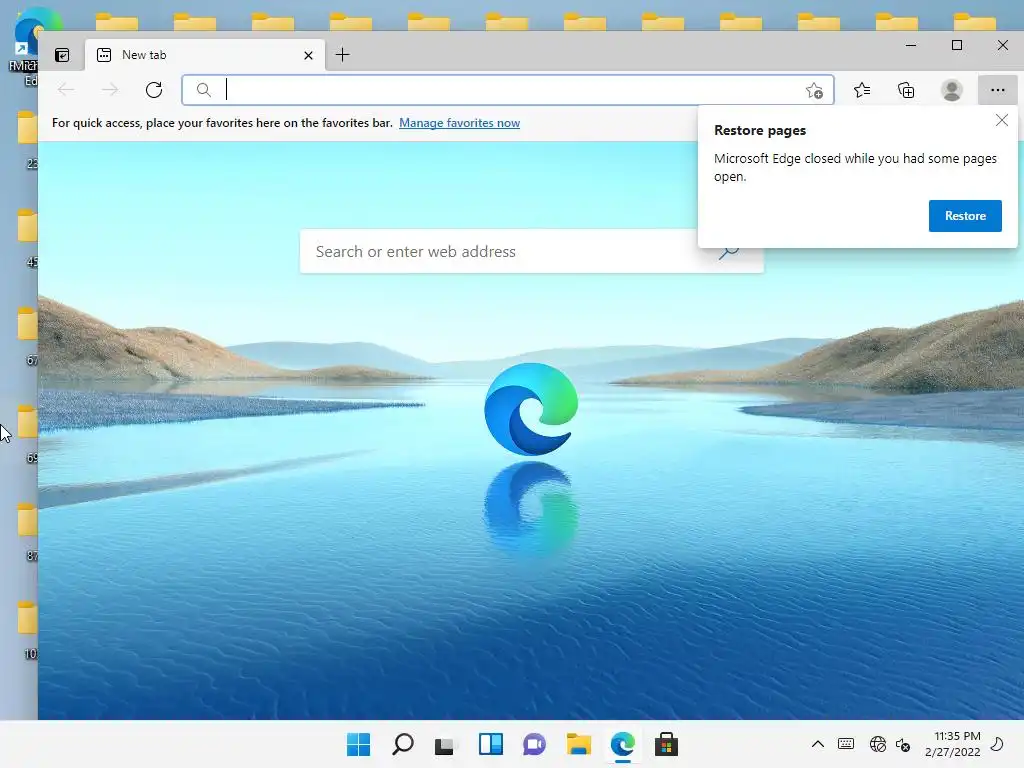This screenshot has height=768, width=1024.
Task: Open the user profile icon
Action: pos(952,90)
